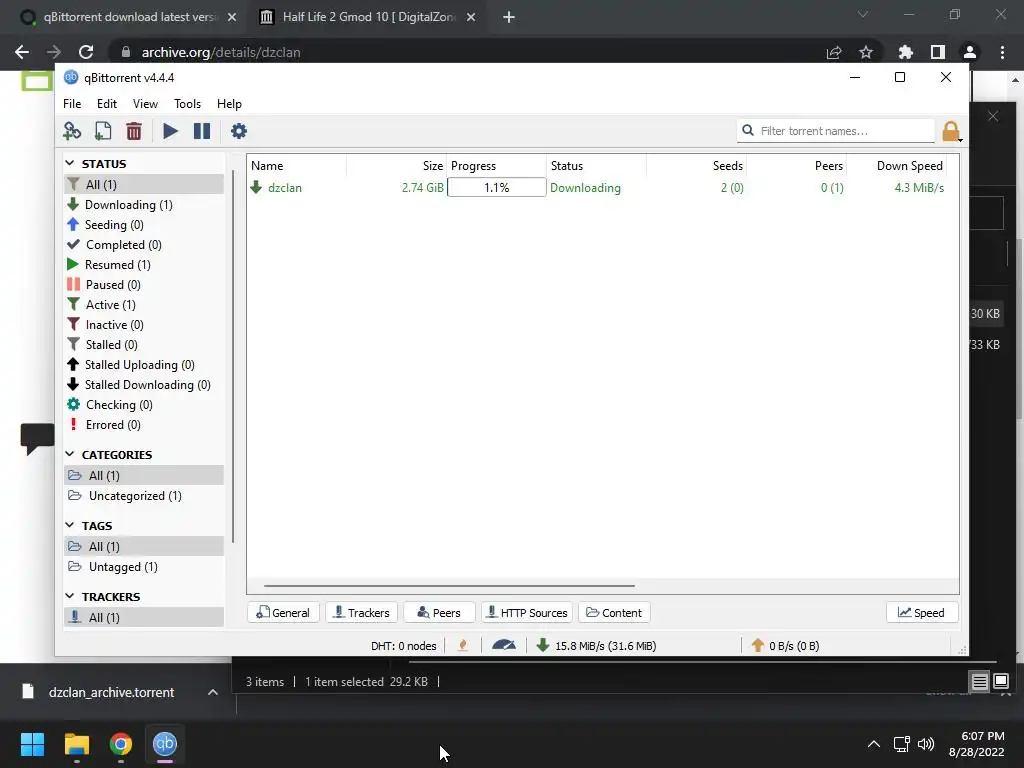This screenshot has width=1024, height=768.
Task: Click Add Torrent Link toolbar icon
Action: click(72, 131)
